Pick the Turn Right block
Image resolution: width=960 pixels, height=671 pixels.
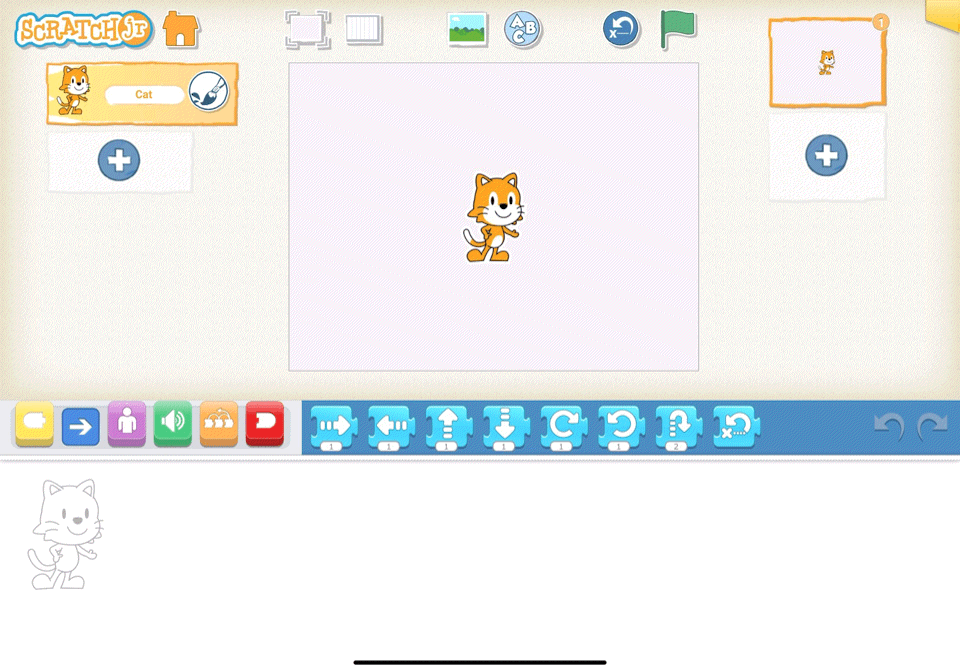[564, 427]
